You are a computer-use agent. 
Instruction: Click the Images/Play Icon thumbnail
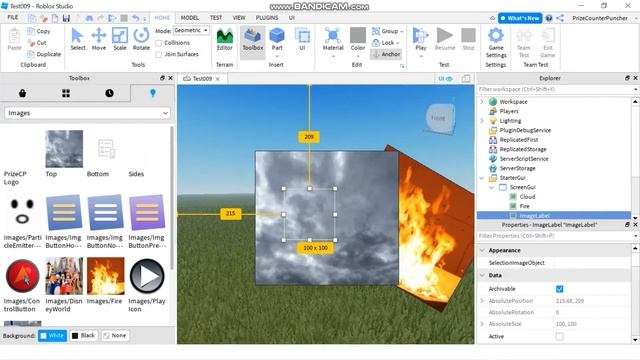(x=147, y=276)
